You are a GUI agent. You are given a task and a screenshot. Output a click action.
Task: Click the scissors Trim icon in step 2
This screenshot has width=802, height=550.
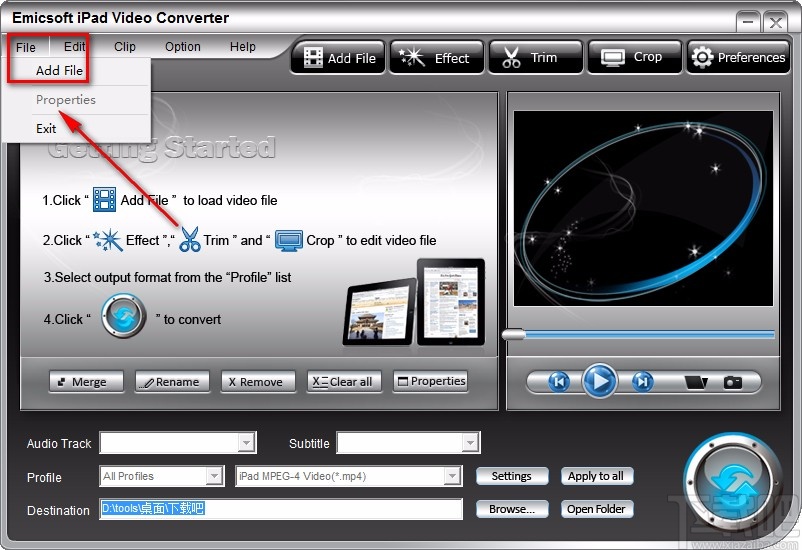(x=190, y=239)
